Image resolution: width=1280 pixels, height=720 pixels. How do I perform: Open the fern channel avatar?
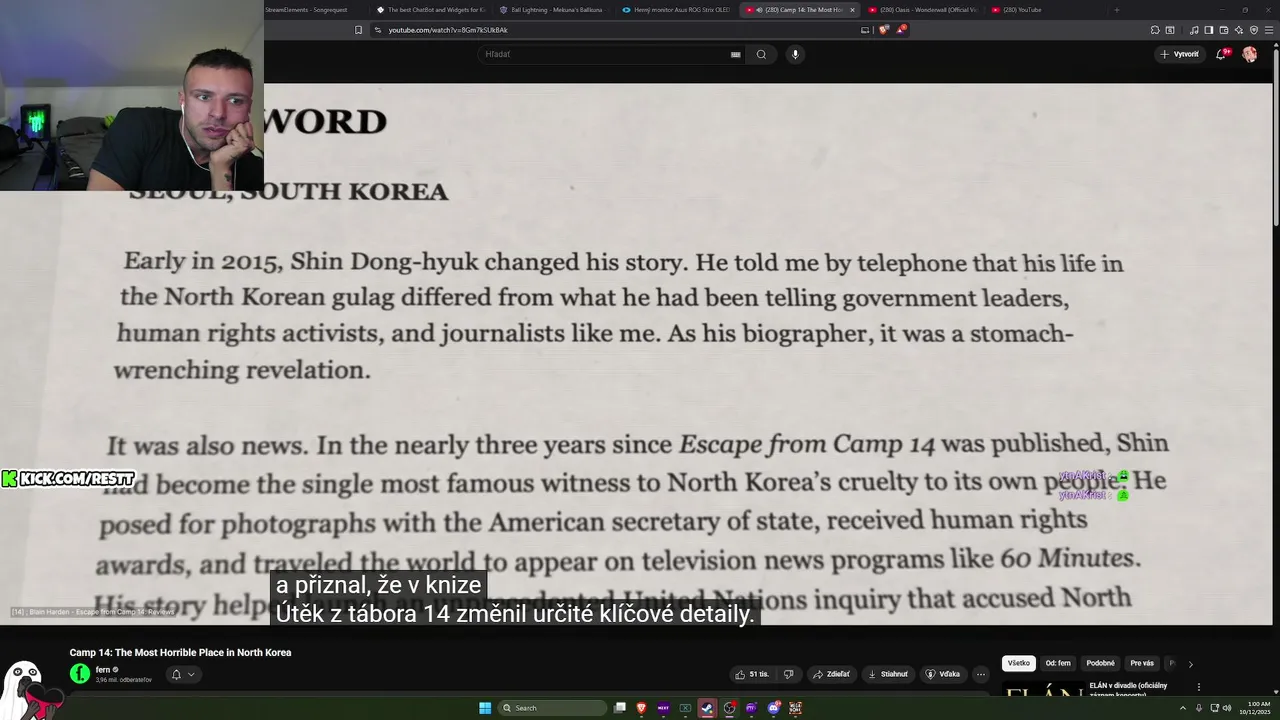click(x=79, y=674)
